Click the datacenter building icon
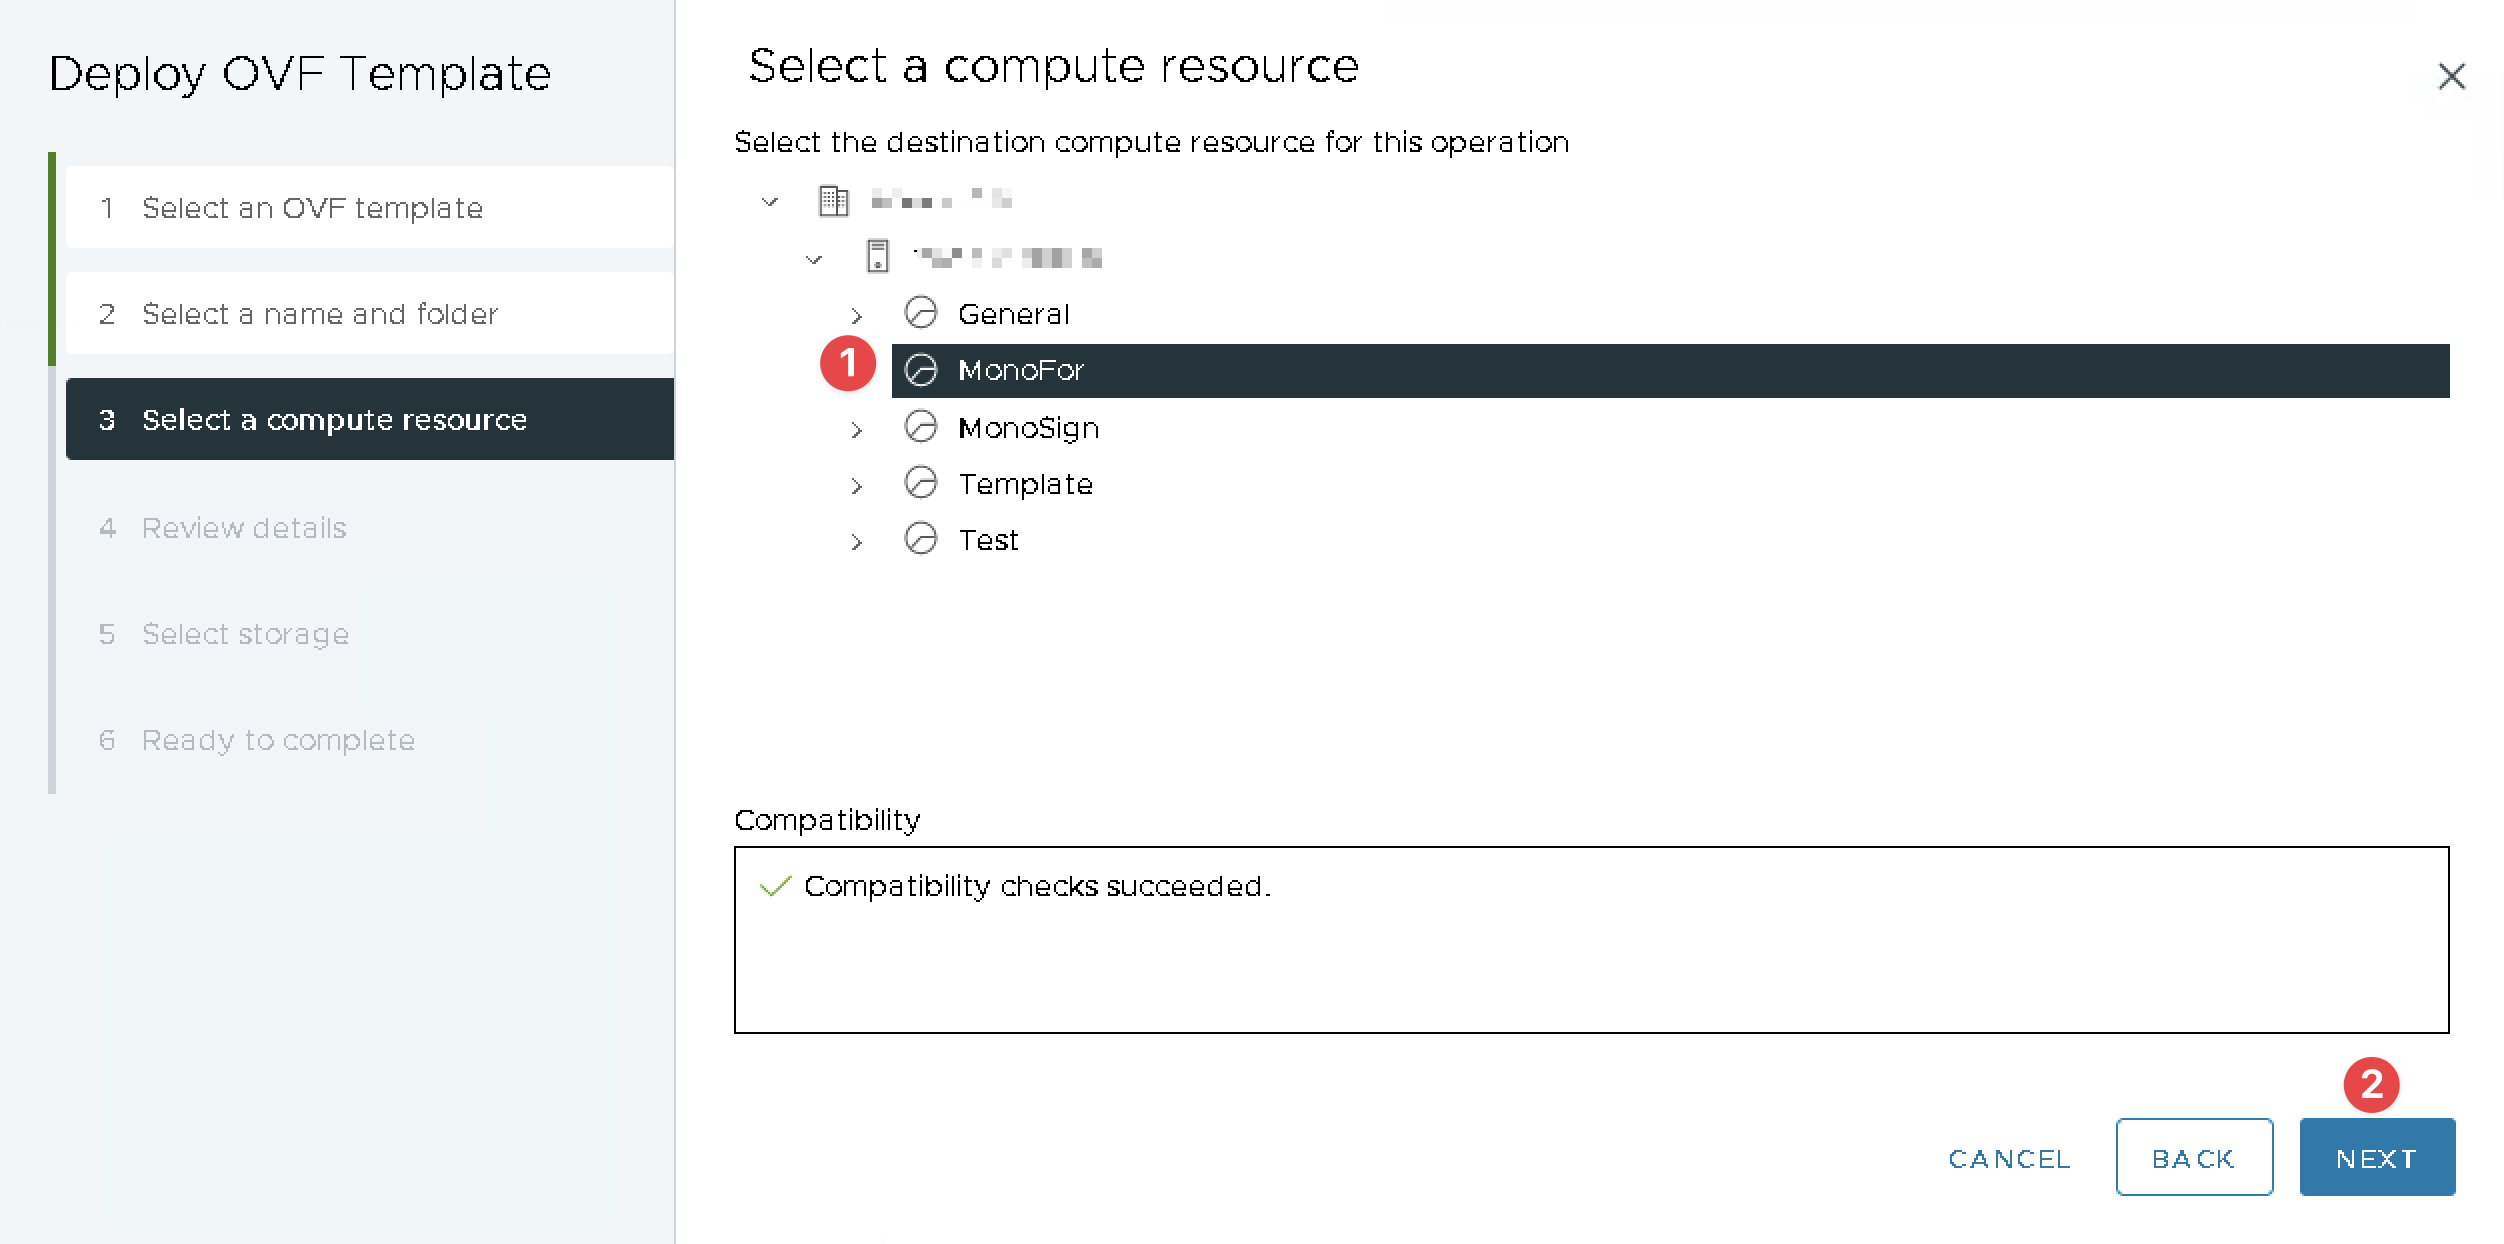2504x1244 pixels. (833, 201)
